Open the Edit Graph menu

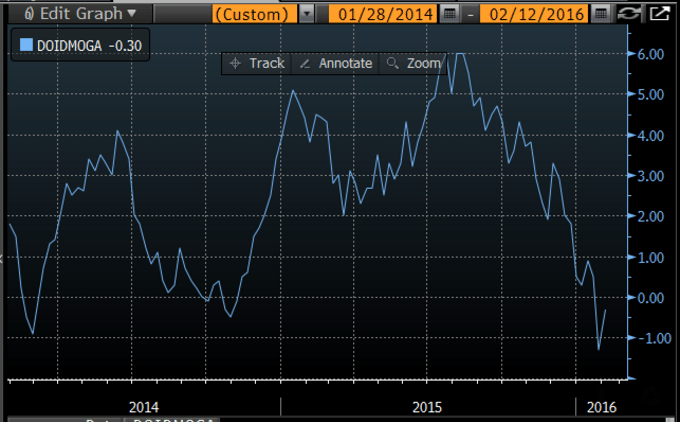[80, 14]
